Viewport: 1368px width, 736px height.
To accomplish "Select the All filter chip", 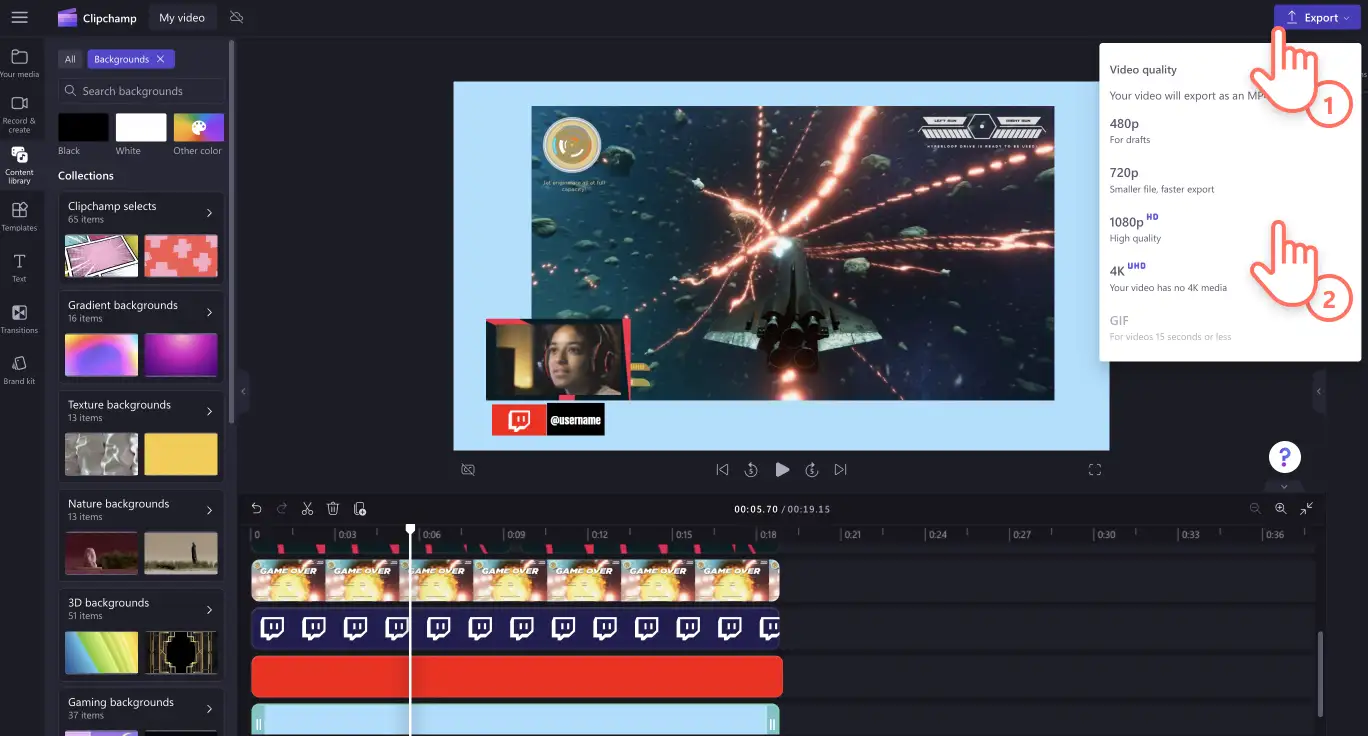I will [70, 59].
